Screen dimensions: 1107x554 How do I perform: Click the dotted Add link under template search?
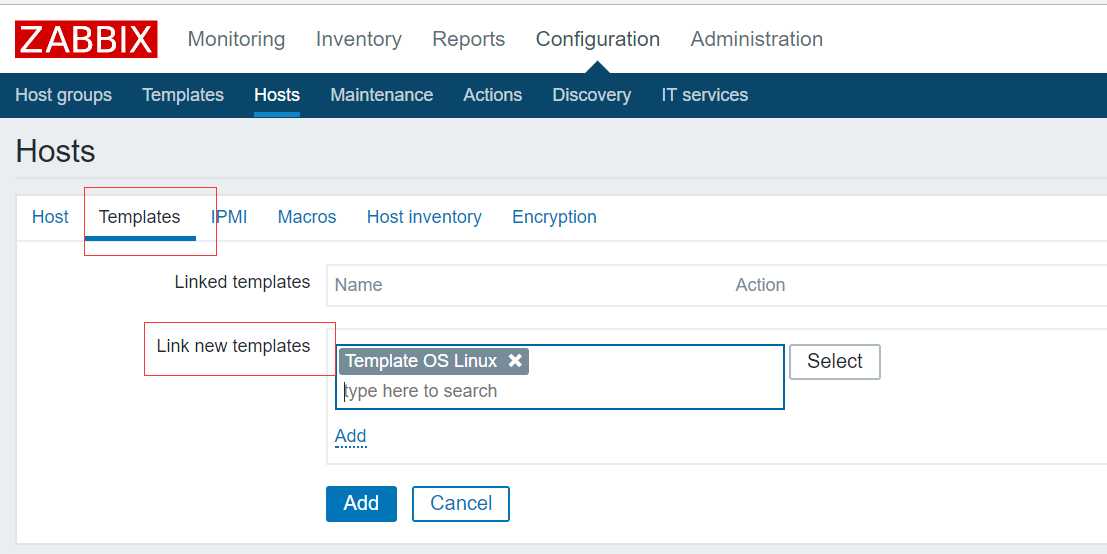click(350, 436)
